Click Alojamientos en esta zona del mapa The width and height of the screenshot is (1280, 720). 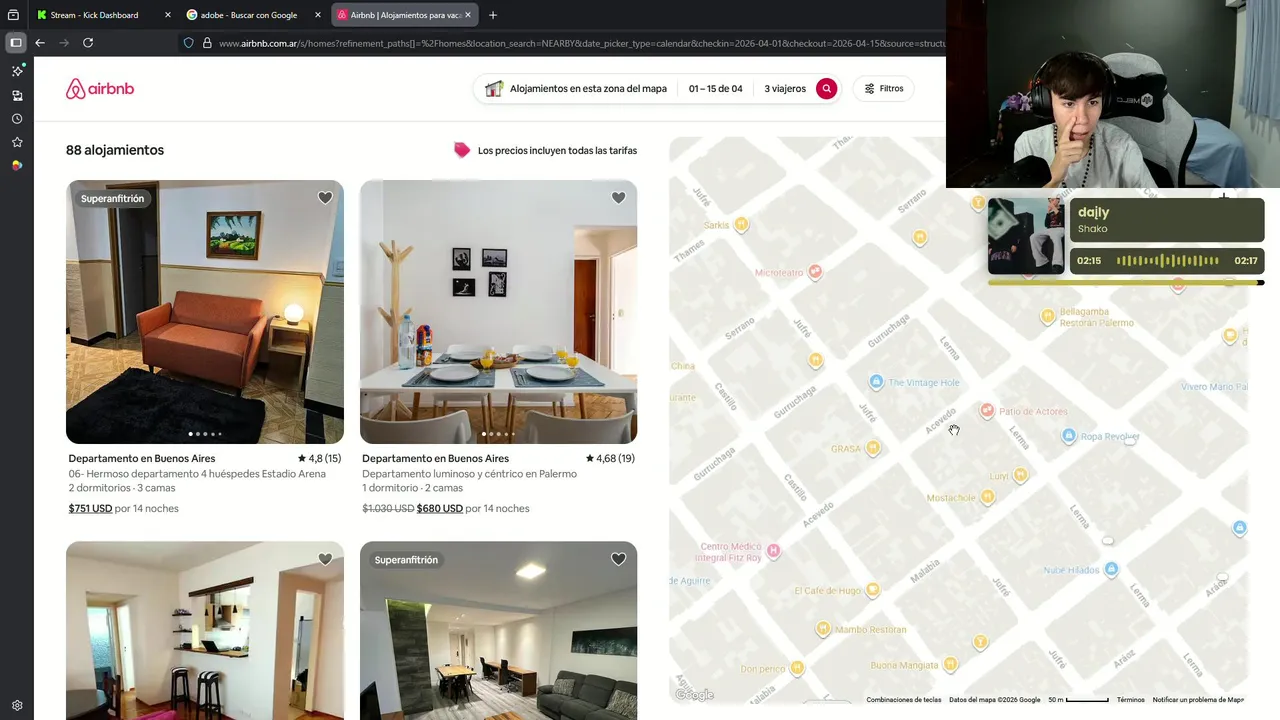tap(588, 89)
